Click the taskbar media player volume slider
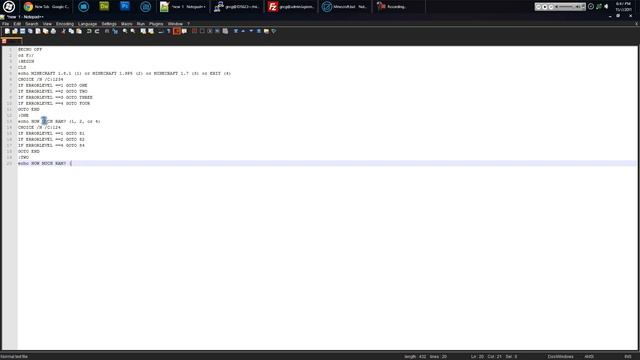Viewport: 640px width, 360px height. coord(567,7)
